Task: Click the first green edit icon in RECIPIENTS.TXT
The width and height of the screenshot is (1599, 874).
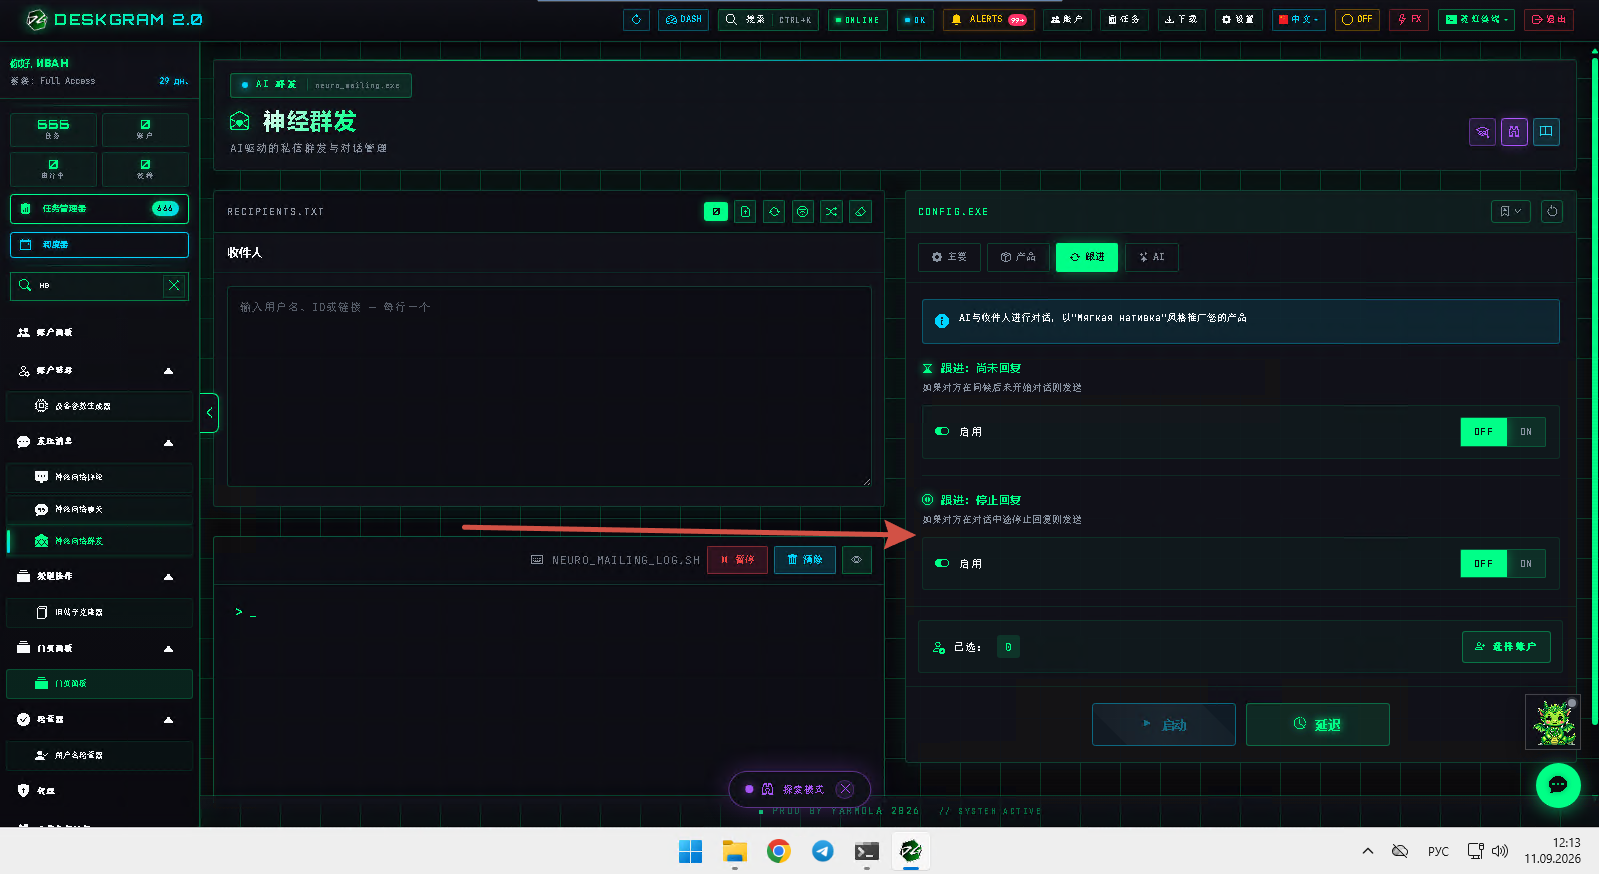Action: pyautogui.click(x=716, y=211)
